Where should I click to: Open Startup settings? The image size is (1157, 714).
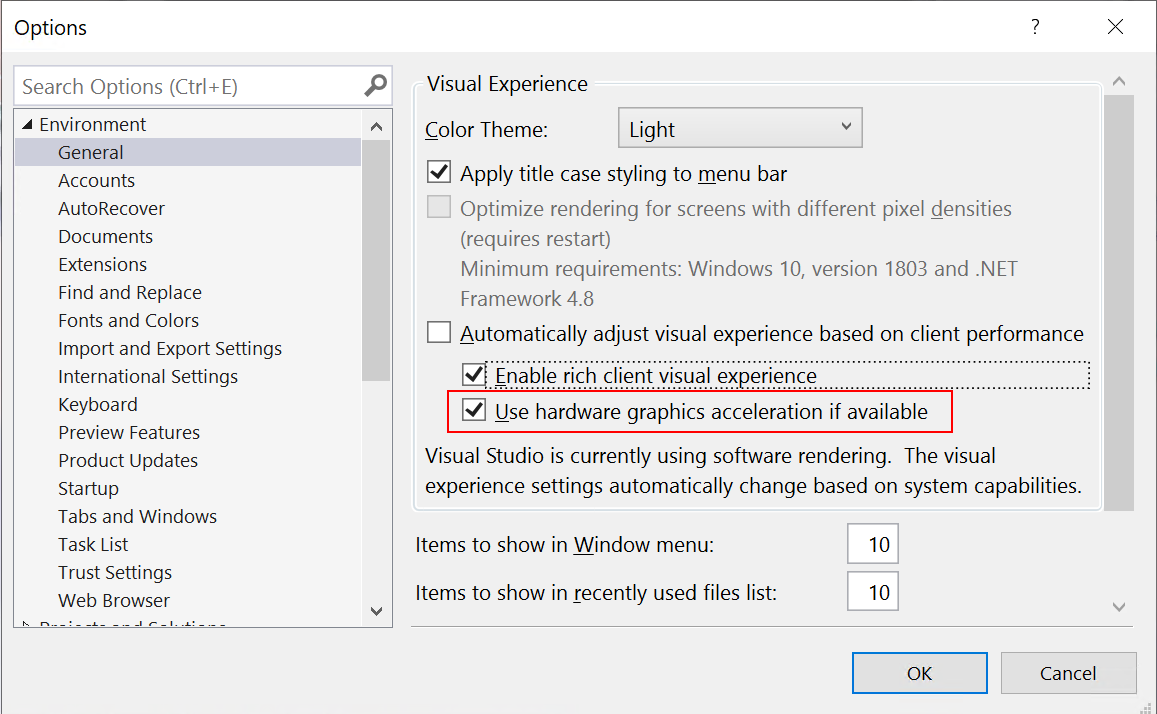(x=89, y=489)
